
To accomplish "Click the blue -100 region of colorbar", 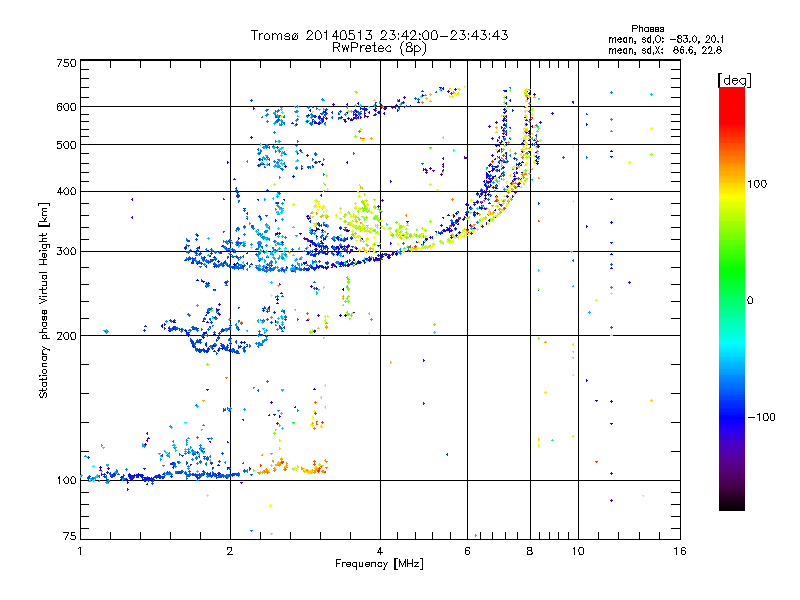I will tap(732, 417).
